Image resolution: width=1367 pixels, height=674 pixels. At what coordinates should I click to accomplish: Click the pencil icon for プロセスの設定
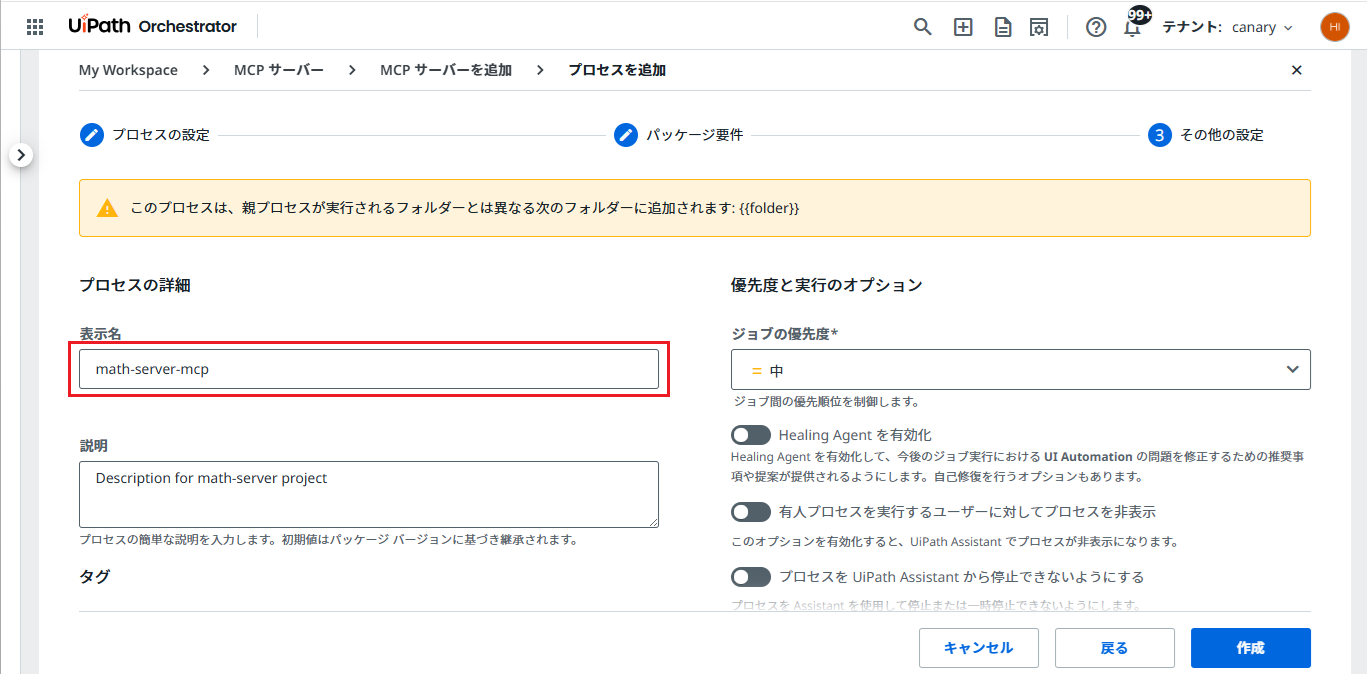92,135
